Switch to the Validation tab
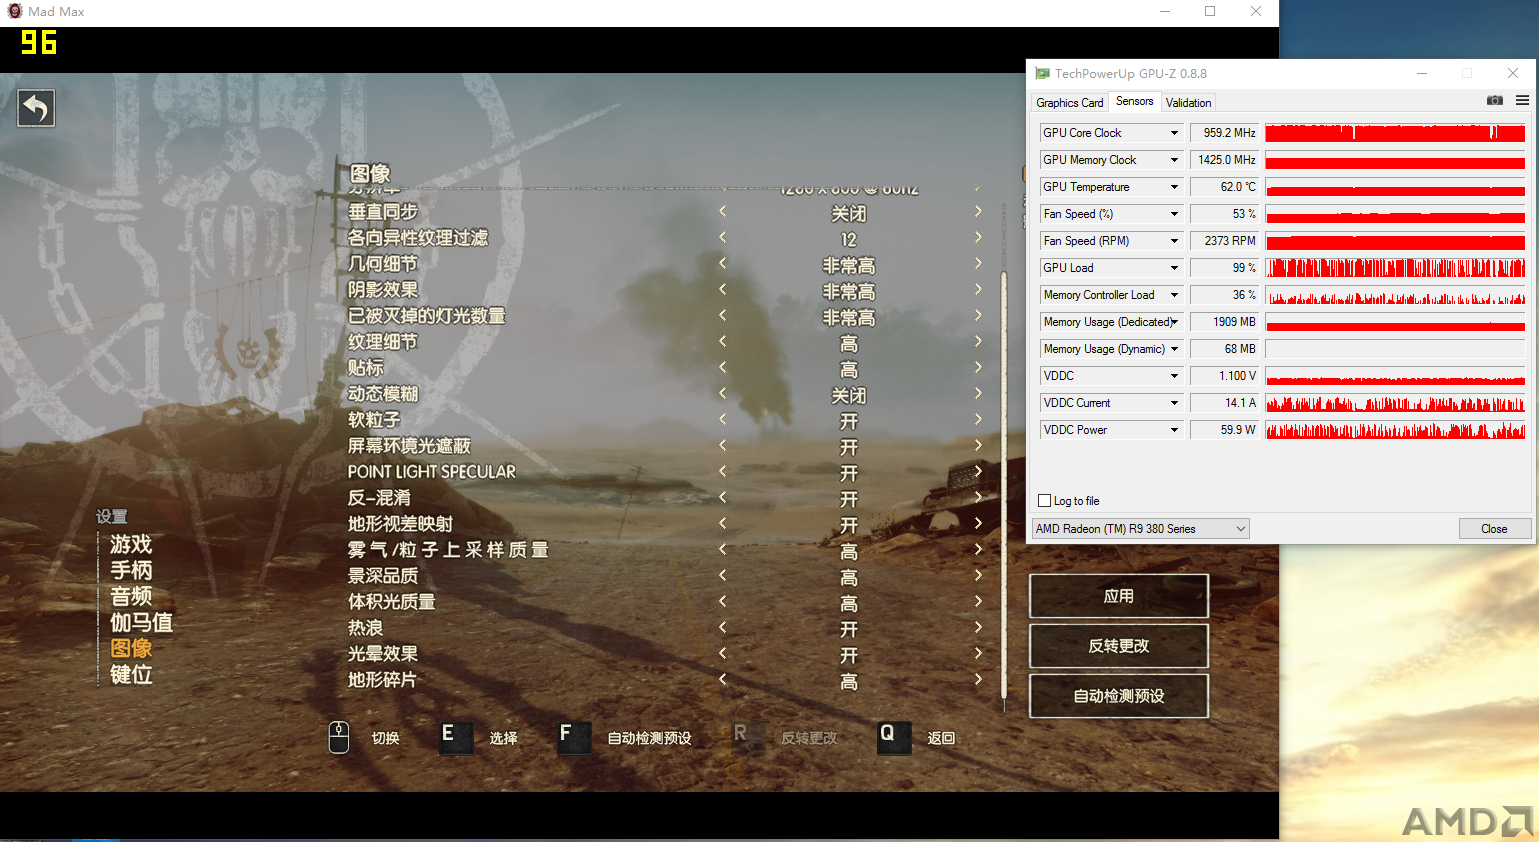This screenshot has height=842, width=1539. click(x=1188, y=103)
